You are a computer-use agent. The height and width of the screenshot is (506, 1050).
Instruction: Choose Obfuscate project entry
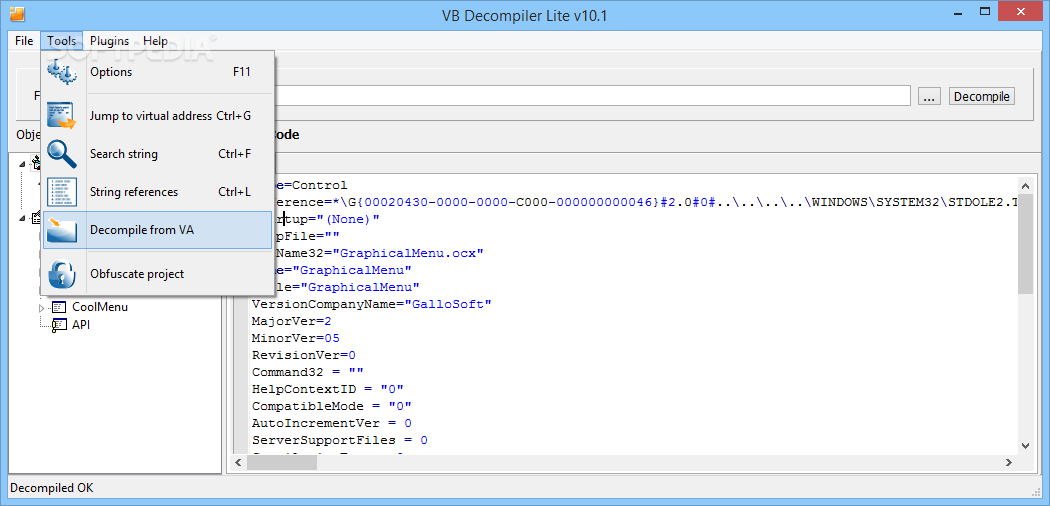pyautogui.click(x=158, y=274)
